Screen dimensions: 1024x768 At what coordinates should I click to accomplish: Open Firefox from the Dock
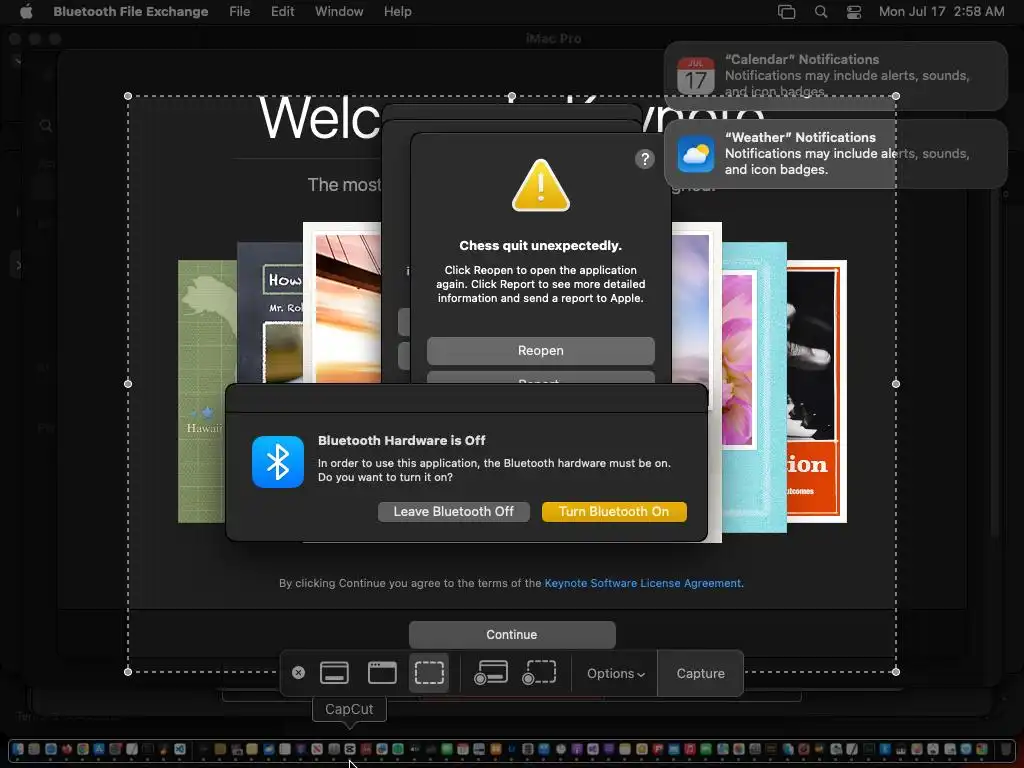coord(67,749)
